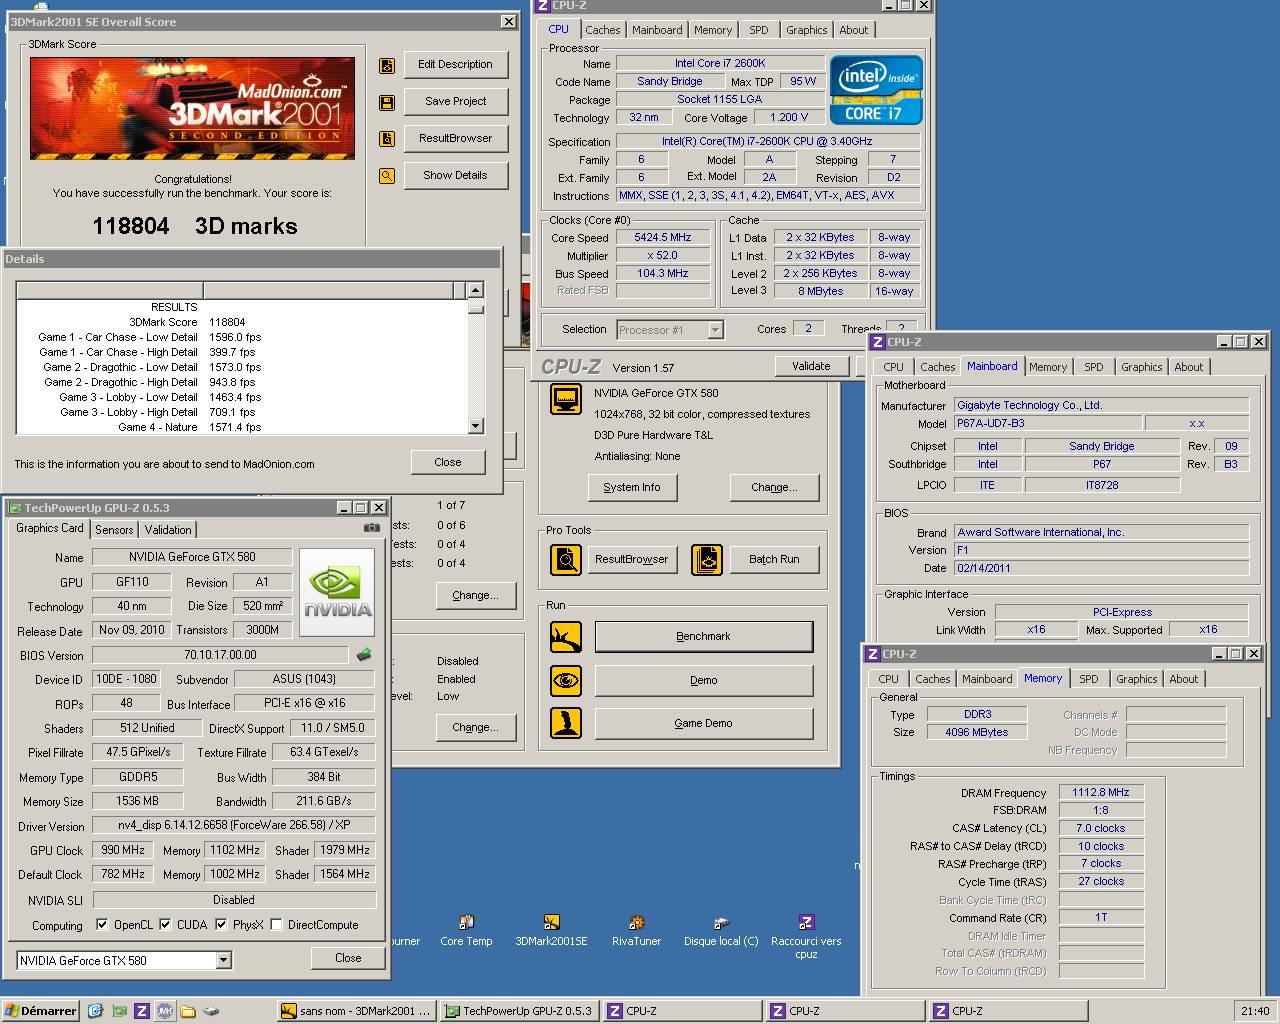1280x1024 pixels.
Task: Select the Game 4 - Nature result row
Action: (241, 427)
